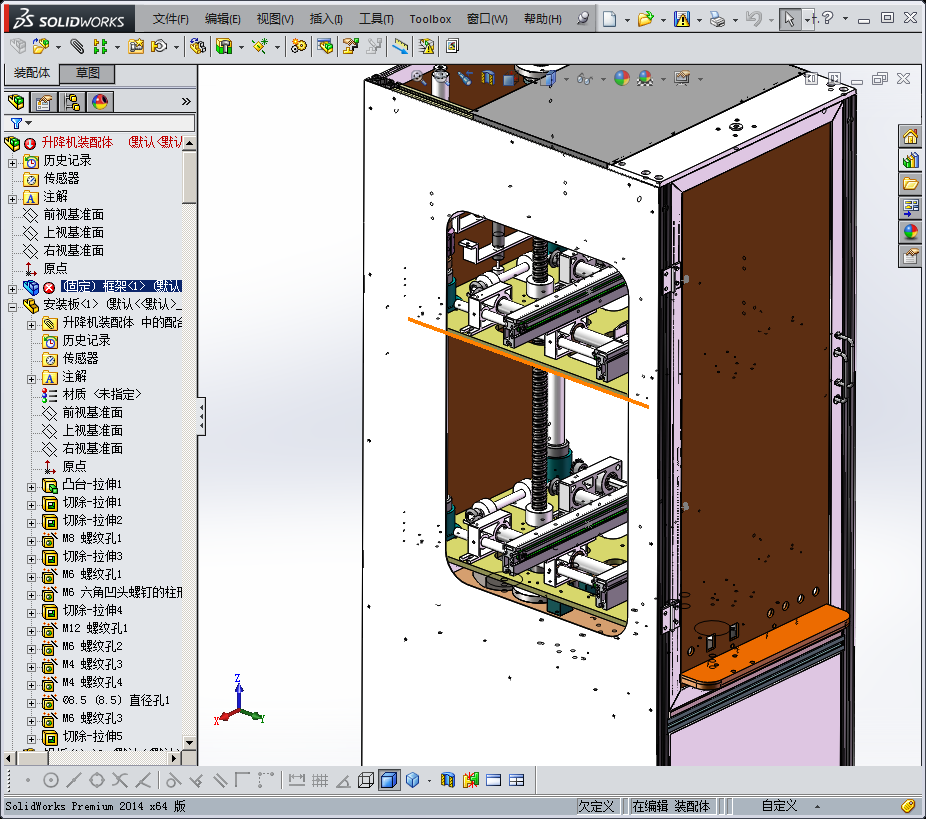The image size is (926, 819).
Task: Open the File Explorer folder tab
Action: pos(910,184)
